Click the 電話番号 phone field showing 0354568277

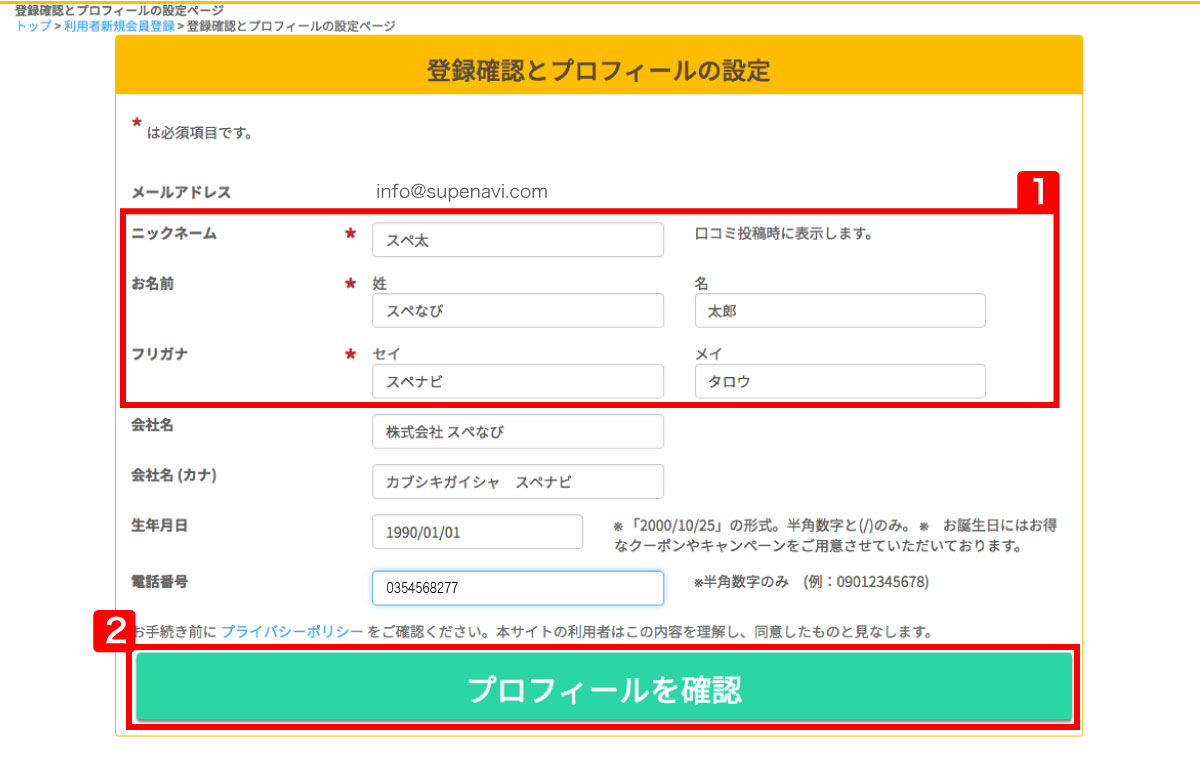517,588
